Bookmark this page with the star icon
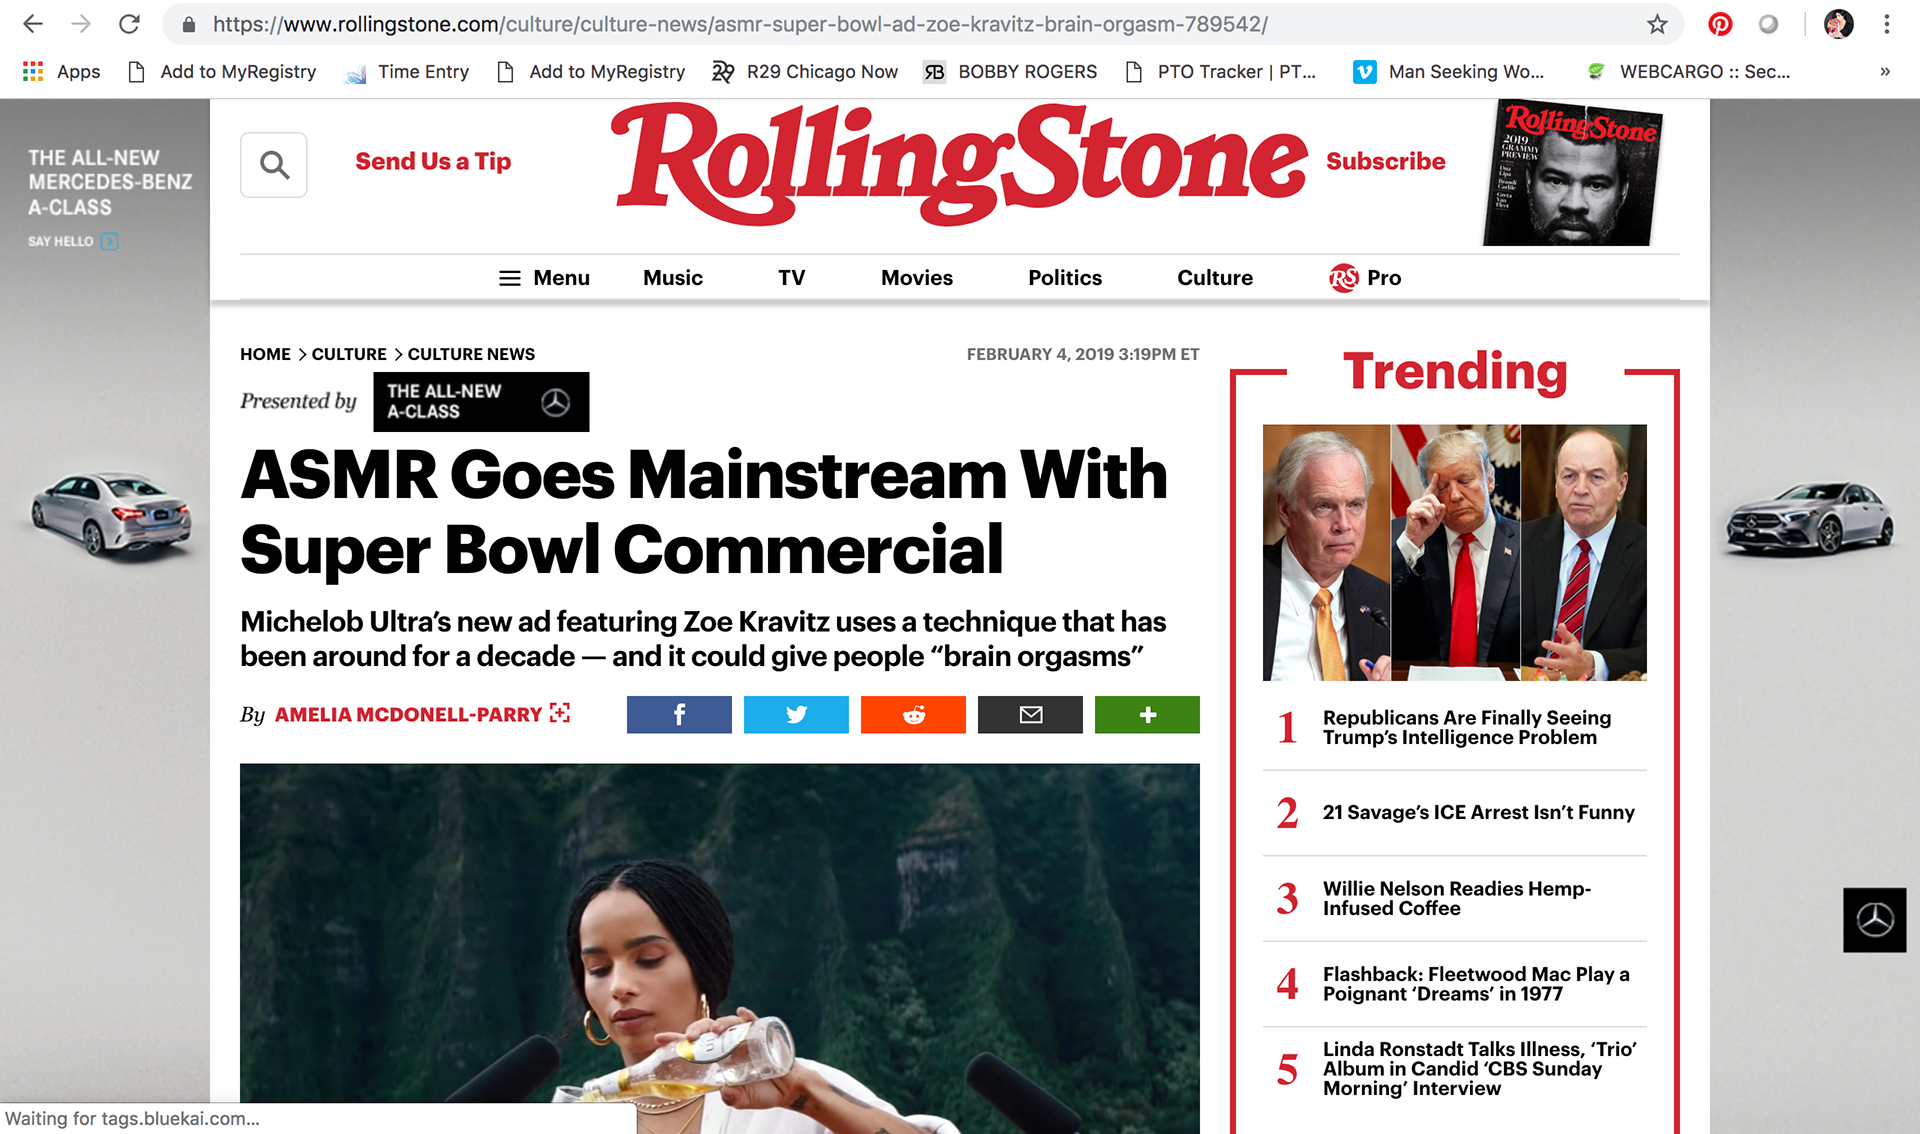 (1657, 24)
